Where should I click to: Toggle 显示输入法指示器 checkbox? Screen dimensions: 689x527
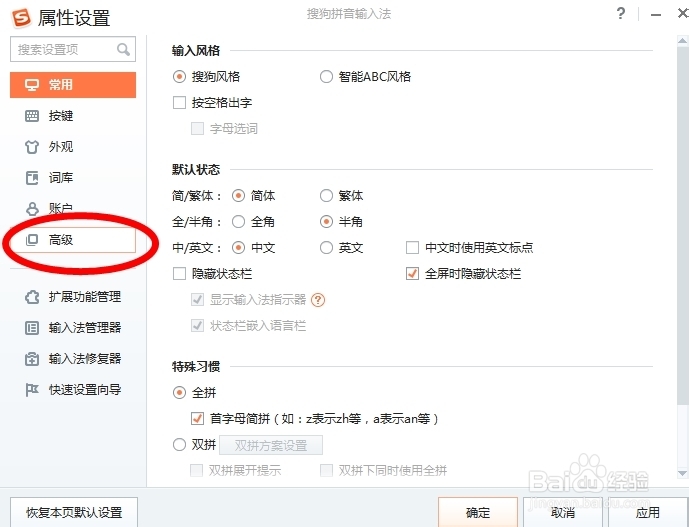point(197,300)
